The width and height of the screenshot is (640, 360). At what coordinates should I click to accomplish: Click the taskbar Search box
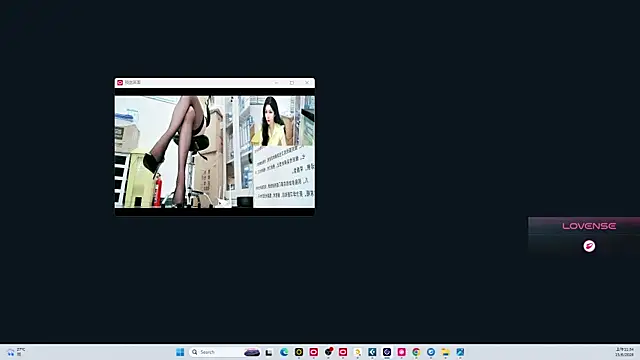(224, 352)
